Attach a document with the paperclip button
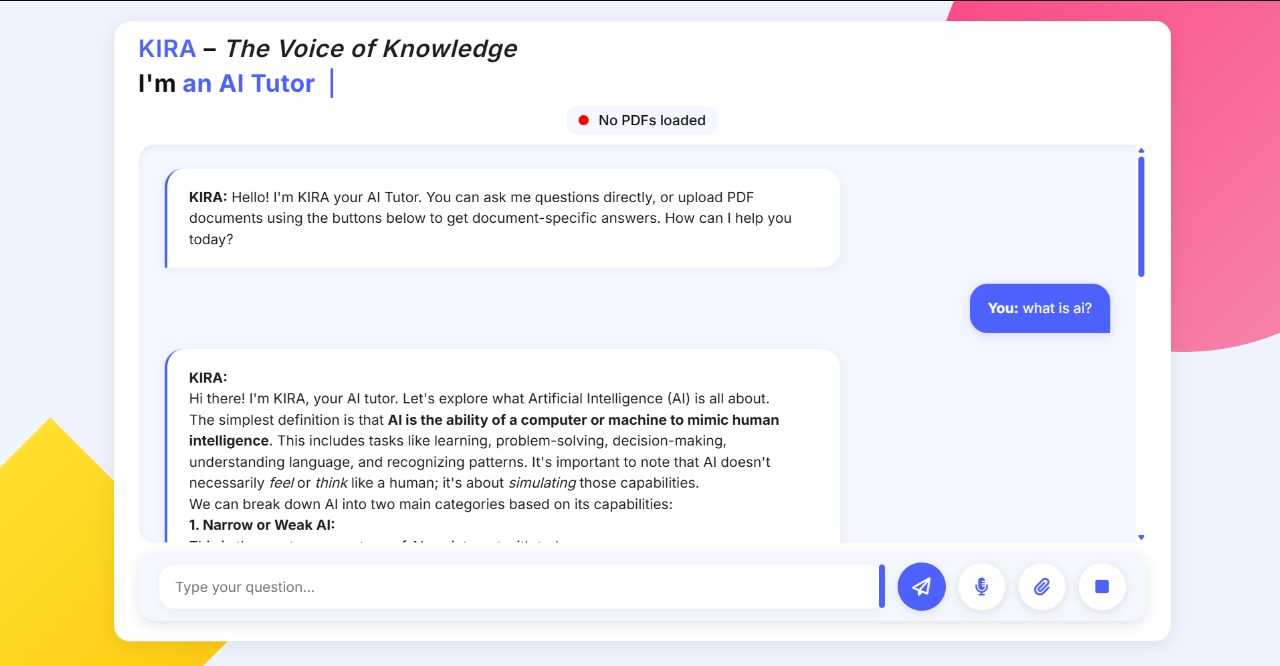1280x666 pixels. [x=1041, y=587]
